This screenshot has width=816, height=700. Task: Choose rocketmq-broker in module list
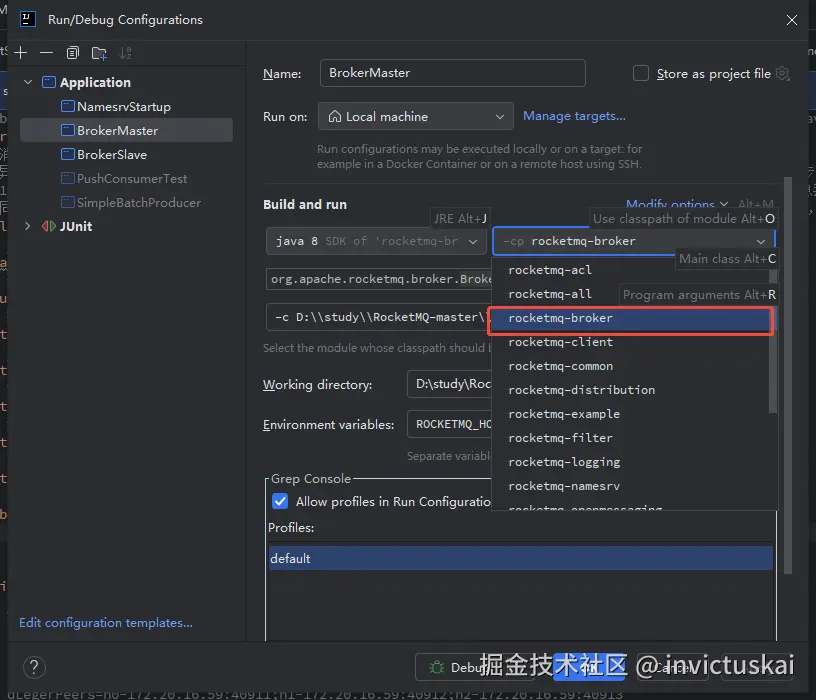(x=630, y=318)
